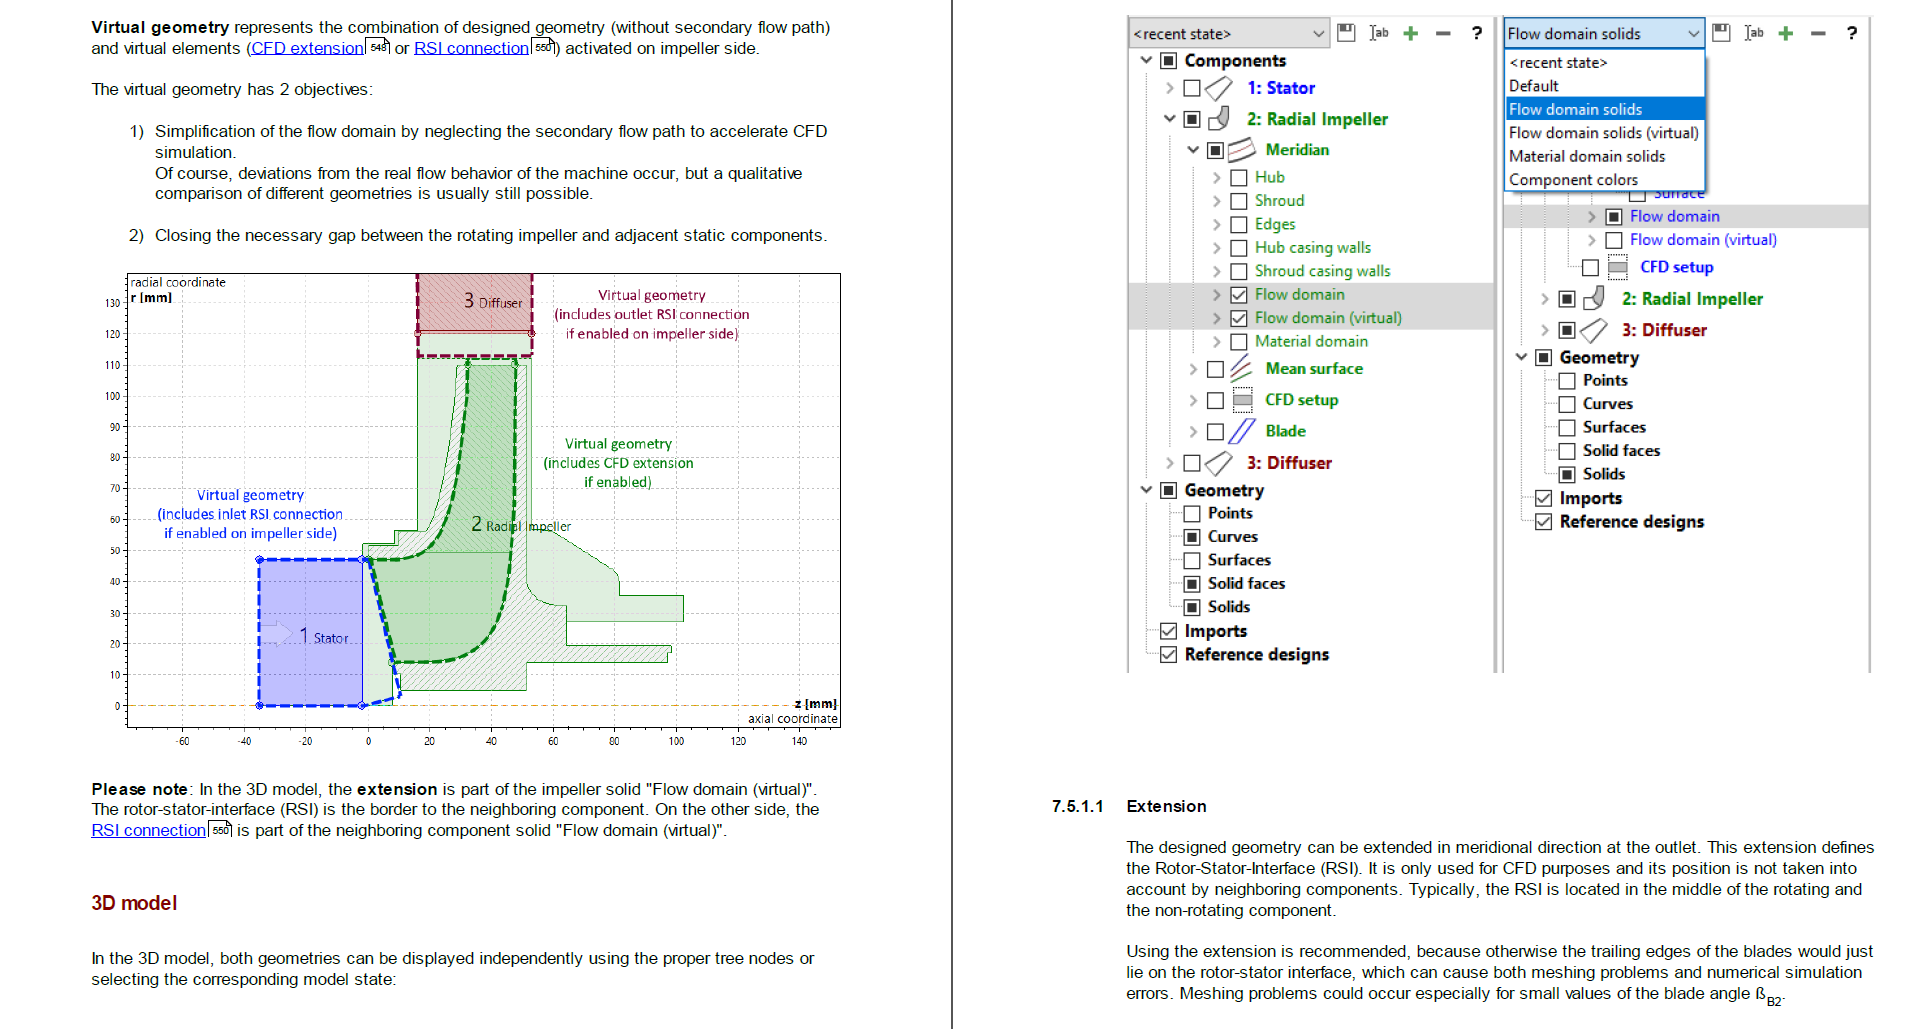This screenshot has width=1913, height=1029.
Task: Check the Material domain checkbox
Action: [1239, 342]
